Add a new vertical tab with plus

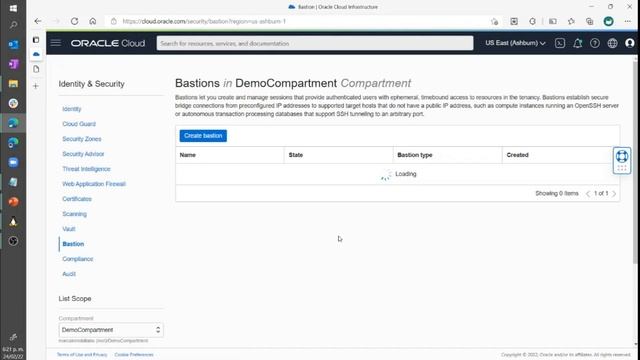click(36, 86)
